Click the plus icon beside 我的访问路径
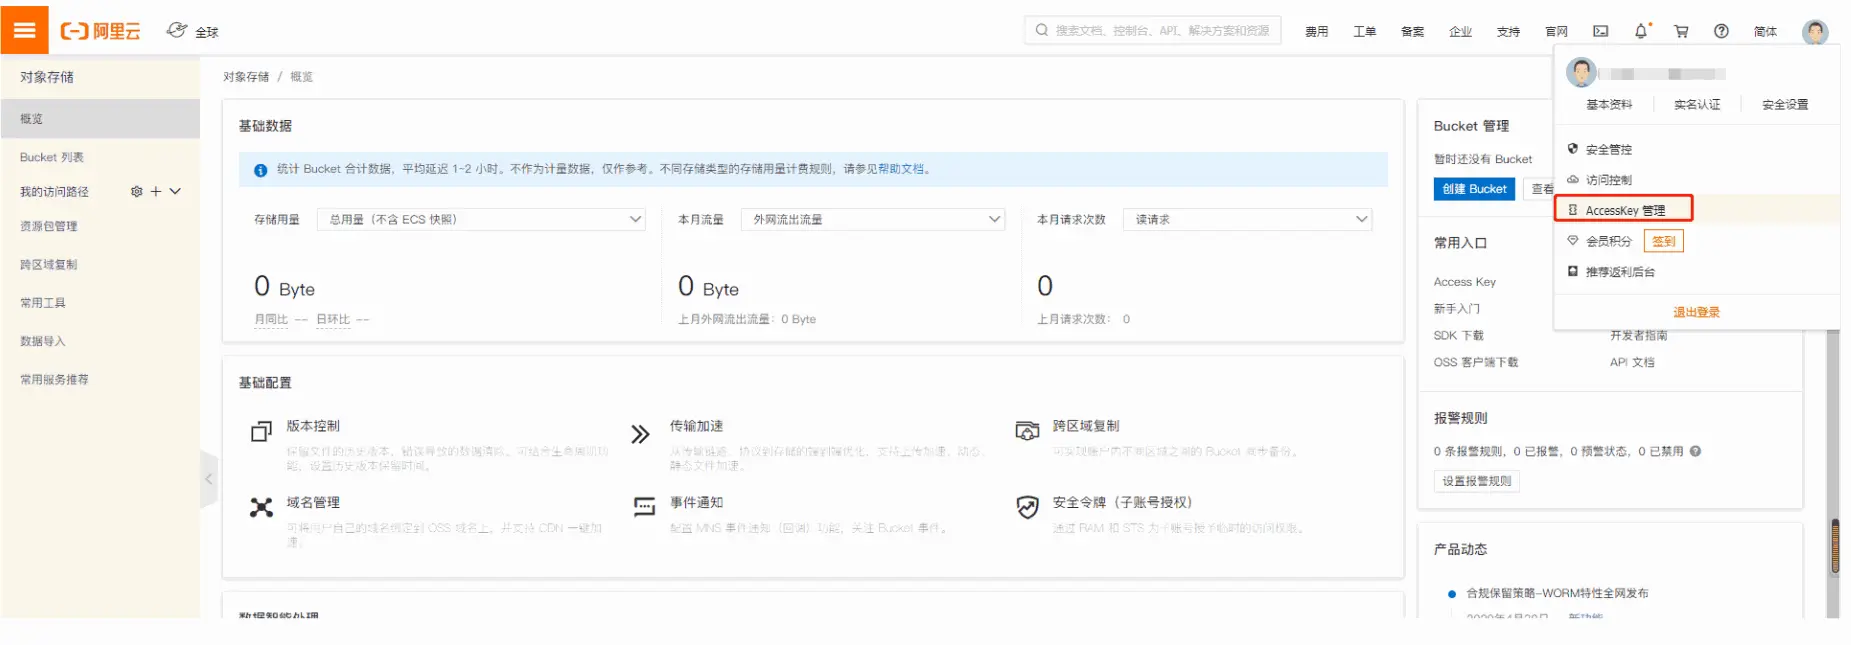Viewport: 1851px width, 645px height. pyautogui.click(x=156, y=191)
